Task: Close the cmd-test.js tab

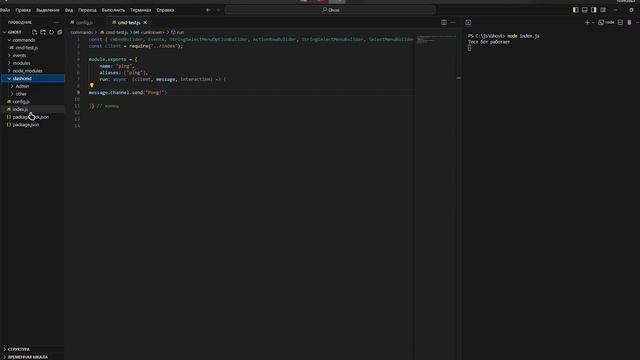Action: (145, 22)
